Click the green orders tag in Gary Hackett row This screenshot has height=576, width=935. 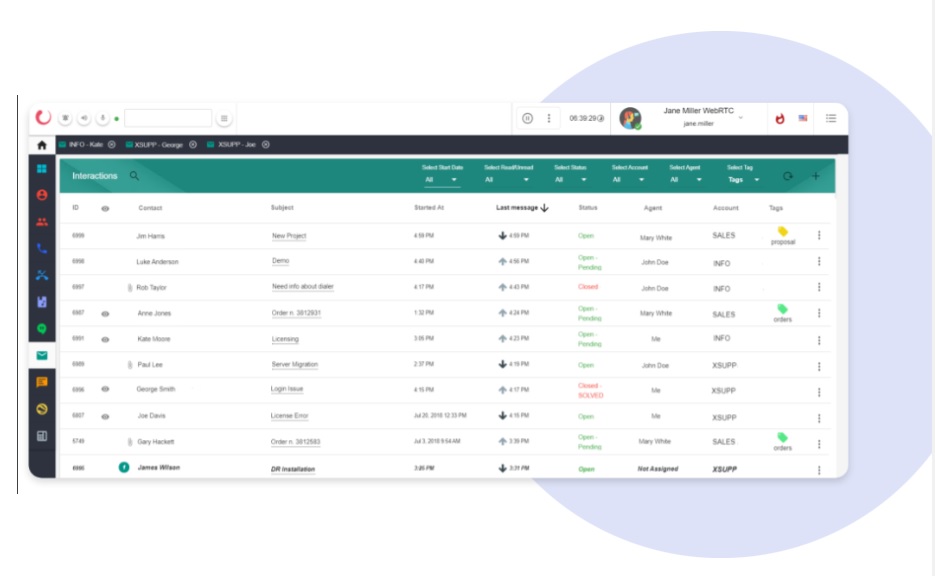(x=782, y=442)
